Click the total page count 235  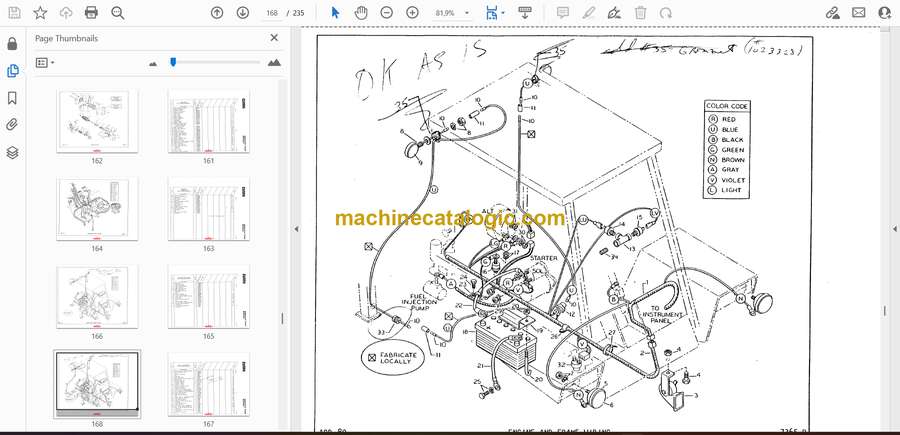pos(298,13)
